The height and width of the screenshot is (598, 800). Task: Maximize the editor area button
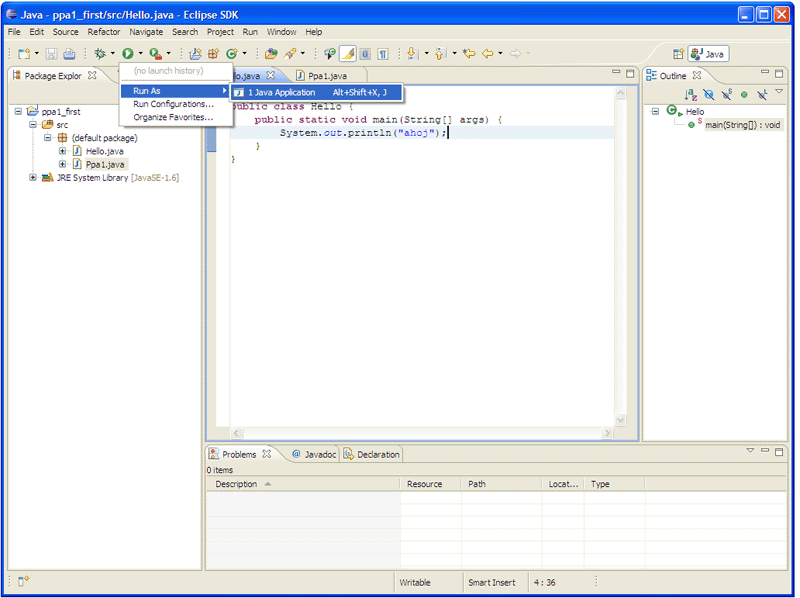coord(630,73)
